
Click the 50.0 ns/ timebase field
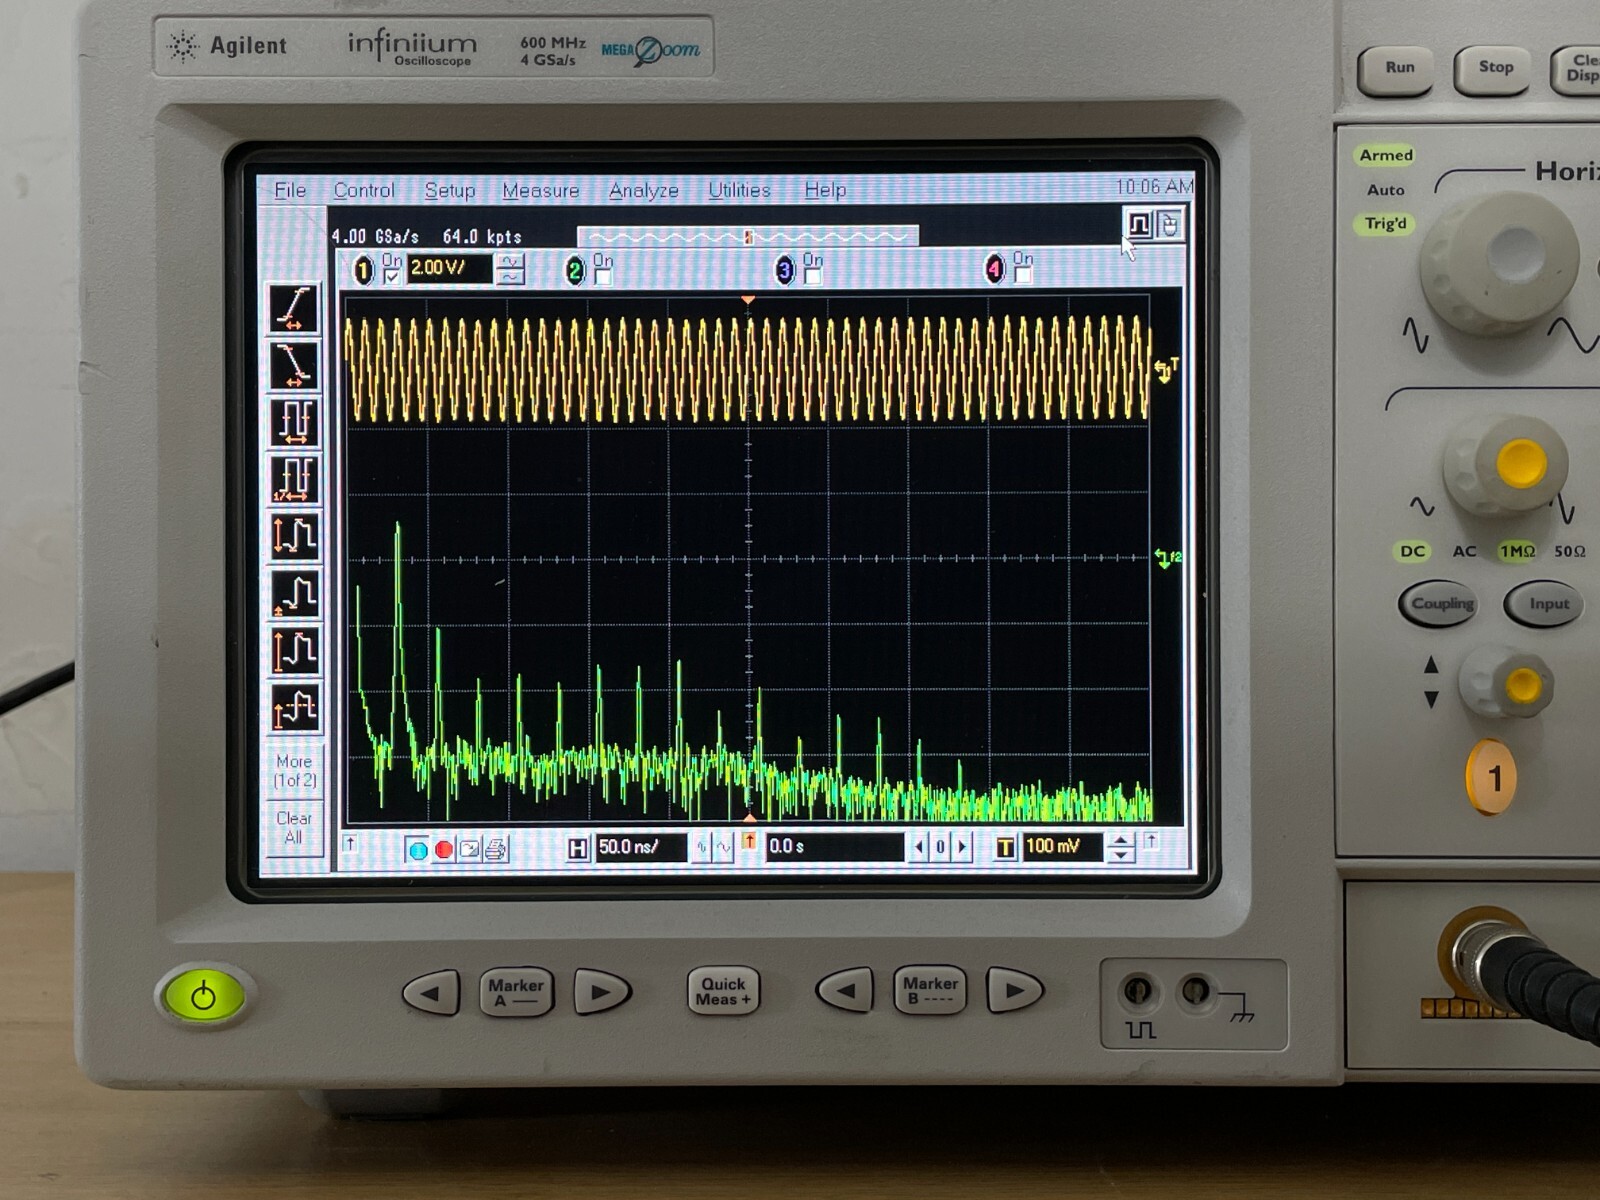(640, 848)
